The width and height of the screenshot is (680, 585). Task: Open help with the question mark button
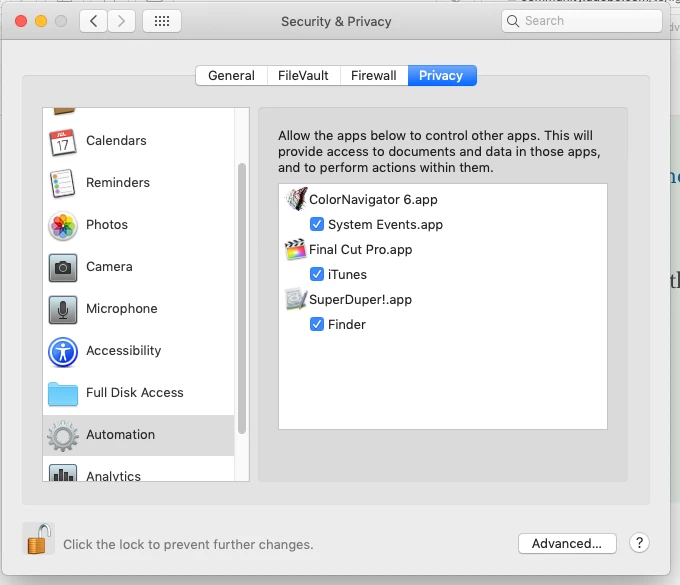click(x=639, y=543)
